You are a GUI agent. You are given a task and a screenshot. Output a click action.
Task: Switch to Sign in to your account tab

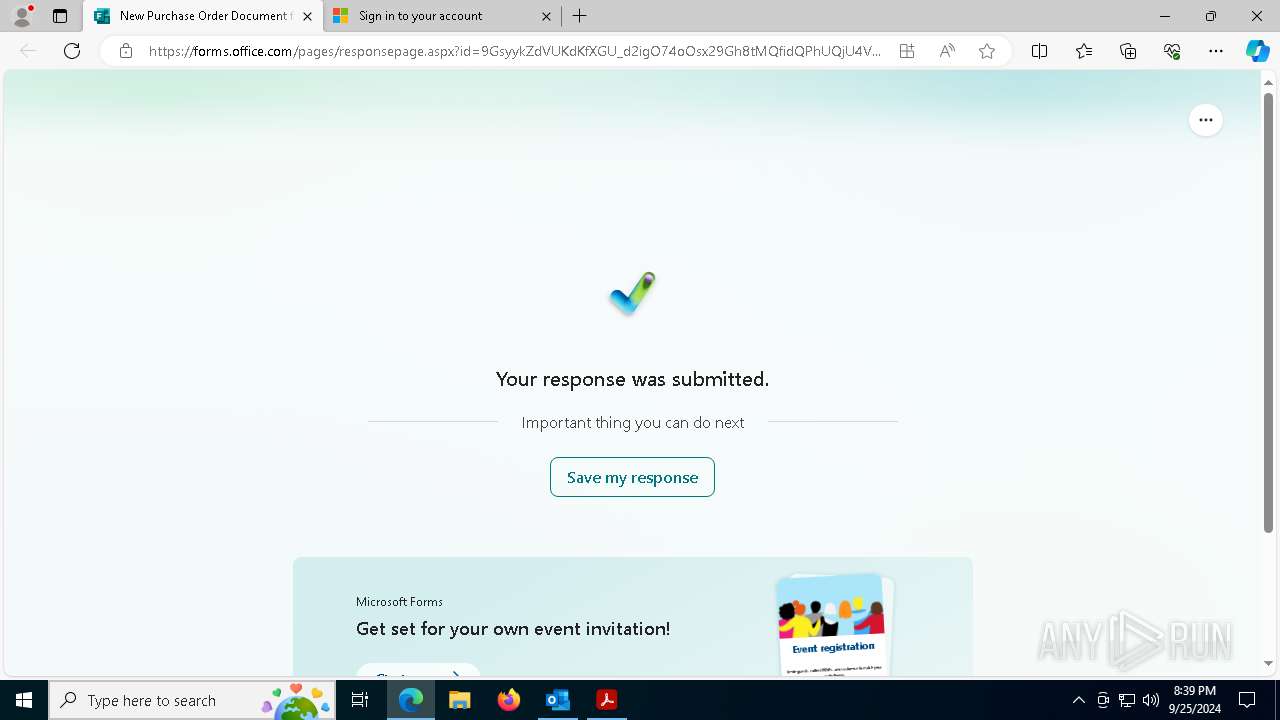click(x=441, y=16)
